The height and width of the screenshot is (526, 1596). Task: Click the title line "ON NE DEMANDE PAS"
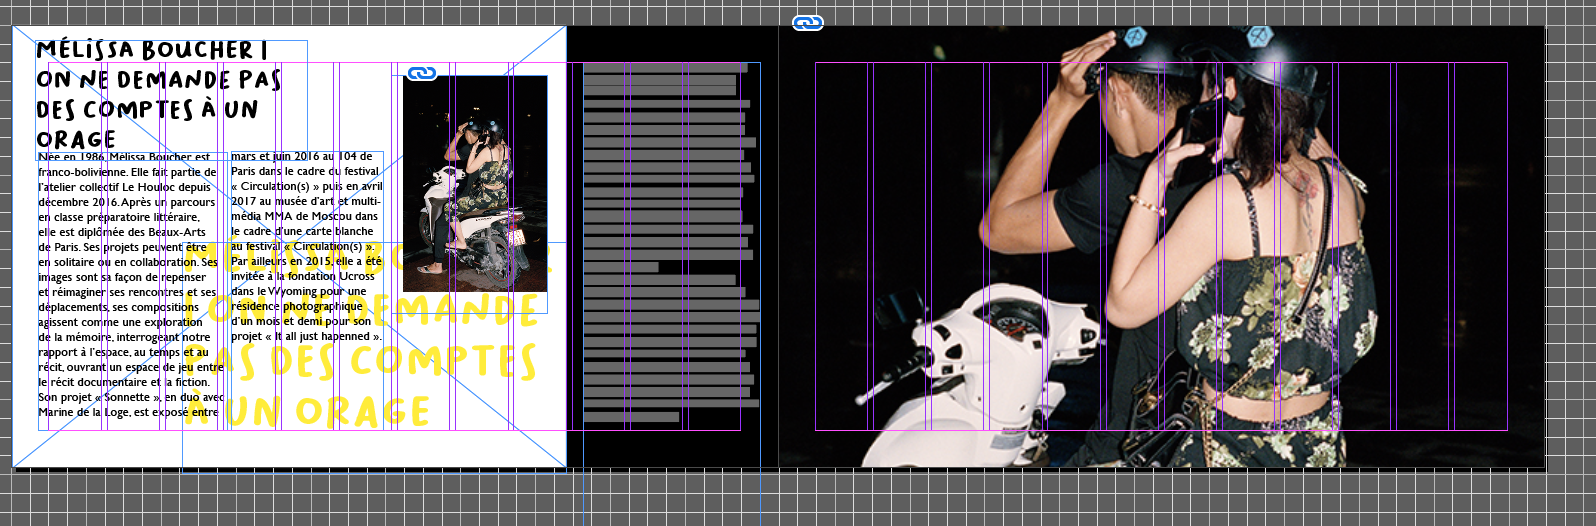click(158, 80)
